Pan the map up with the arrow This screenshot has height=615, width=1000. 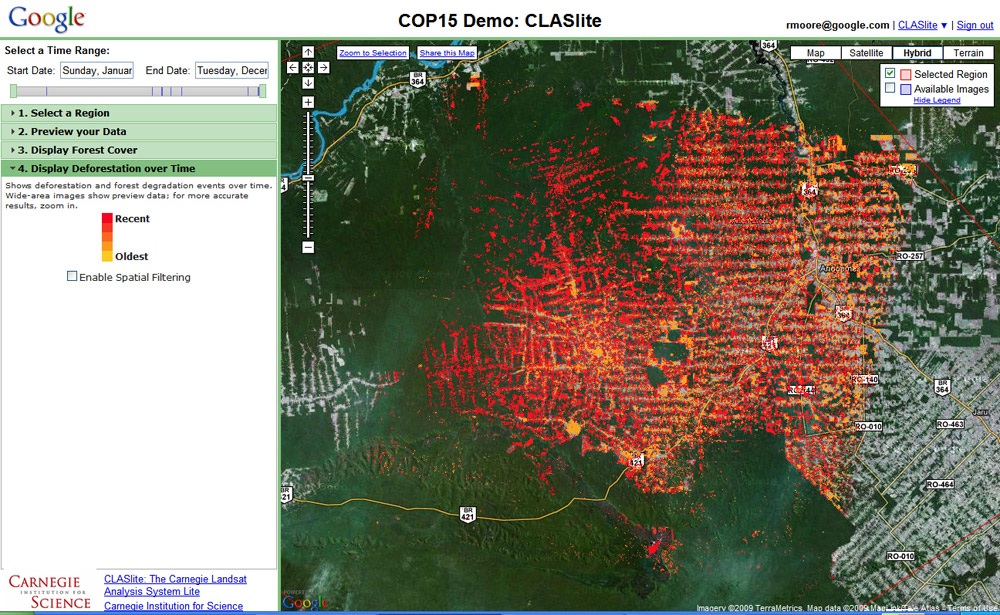[308, 53]
